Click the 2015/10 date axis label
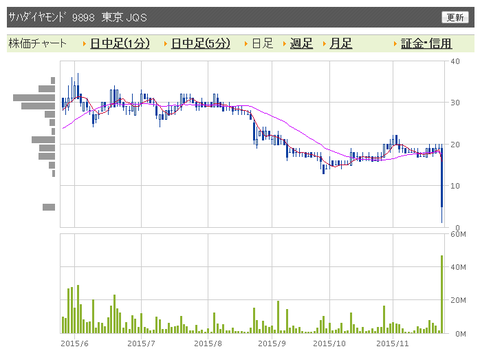This screenshot has width=480, height=360. (x=329, y=344)
